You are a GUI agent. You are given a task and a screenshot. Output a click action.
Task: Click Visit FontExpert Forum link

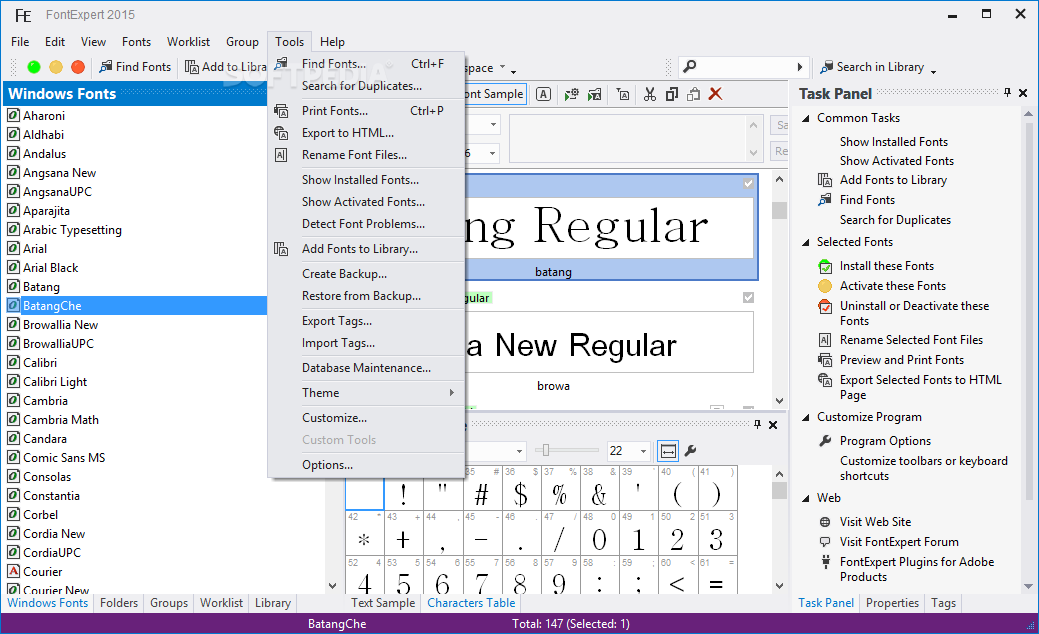point(899,542)
